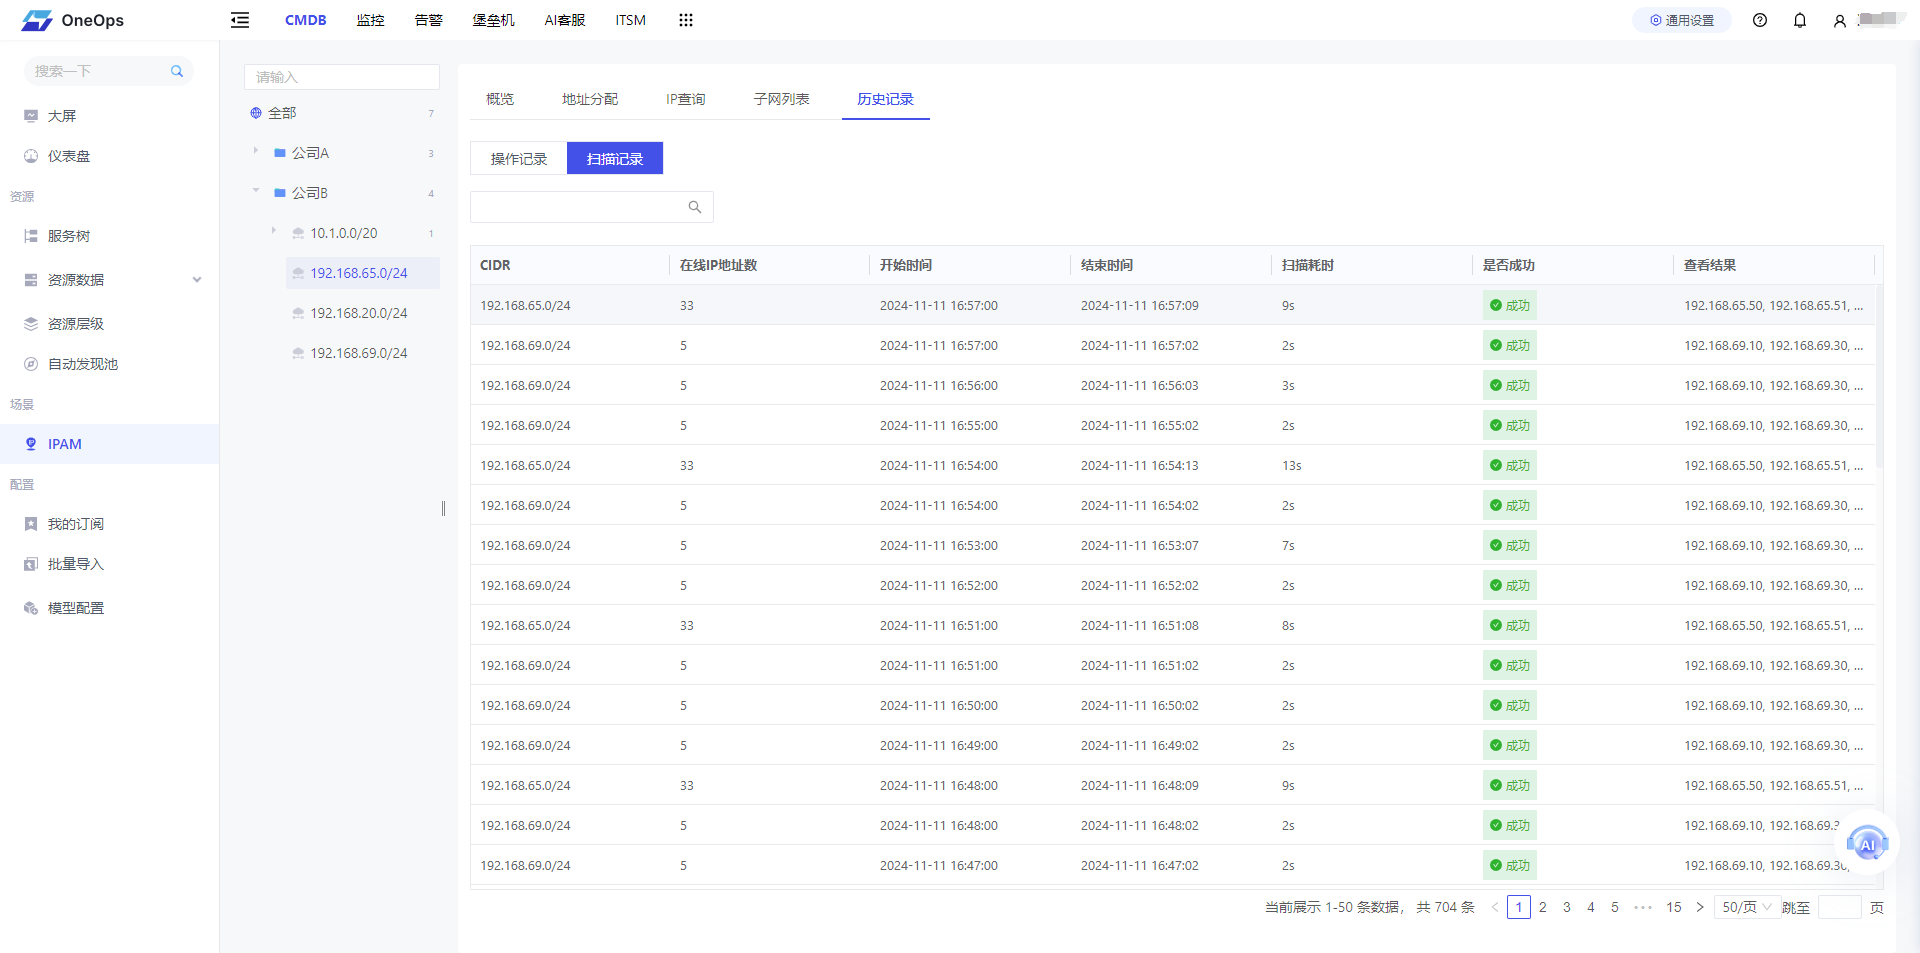Sort by 扫描耗时 column header
1920x953 pixels.
click(1308, 265)
